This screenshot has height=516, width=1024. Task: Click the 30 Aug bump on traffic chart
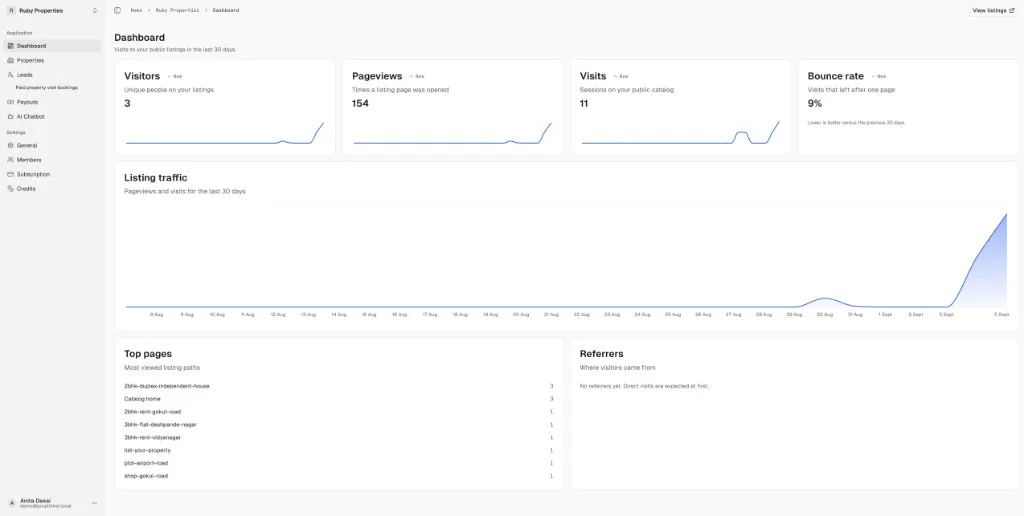click(x=825, y=301)
